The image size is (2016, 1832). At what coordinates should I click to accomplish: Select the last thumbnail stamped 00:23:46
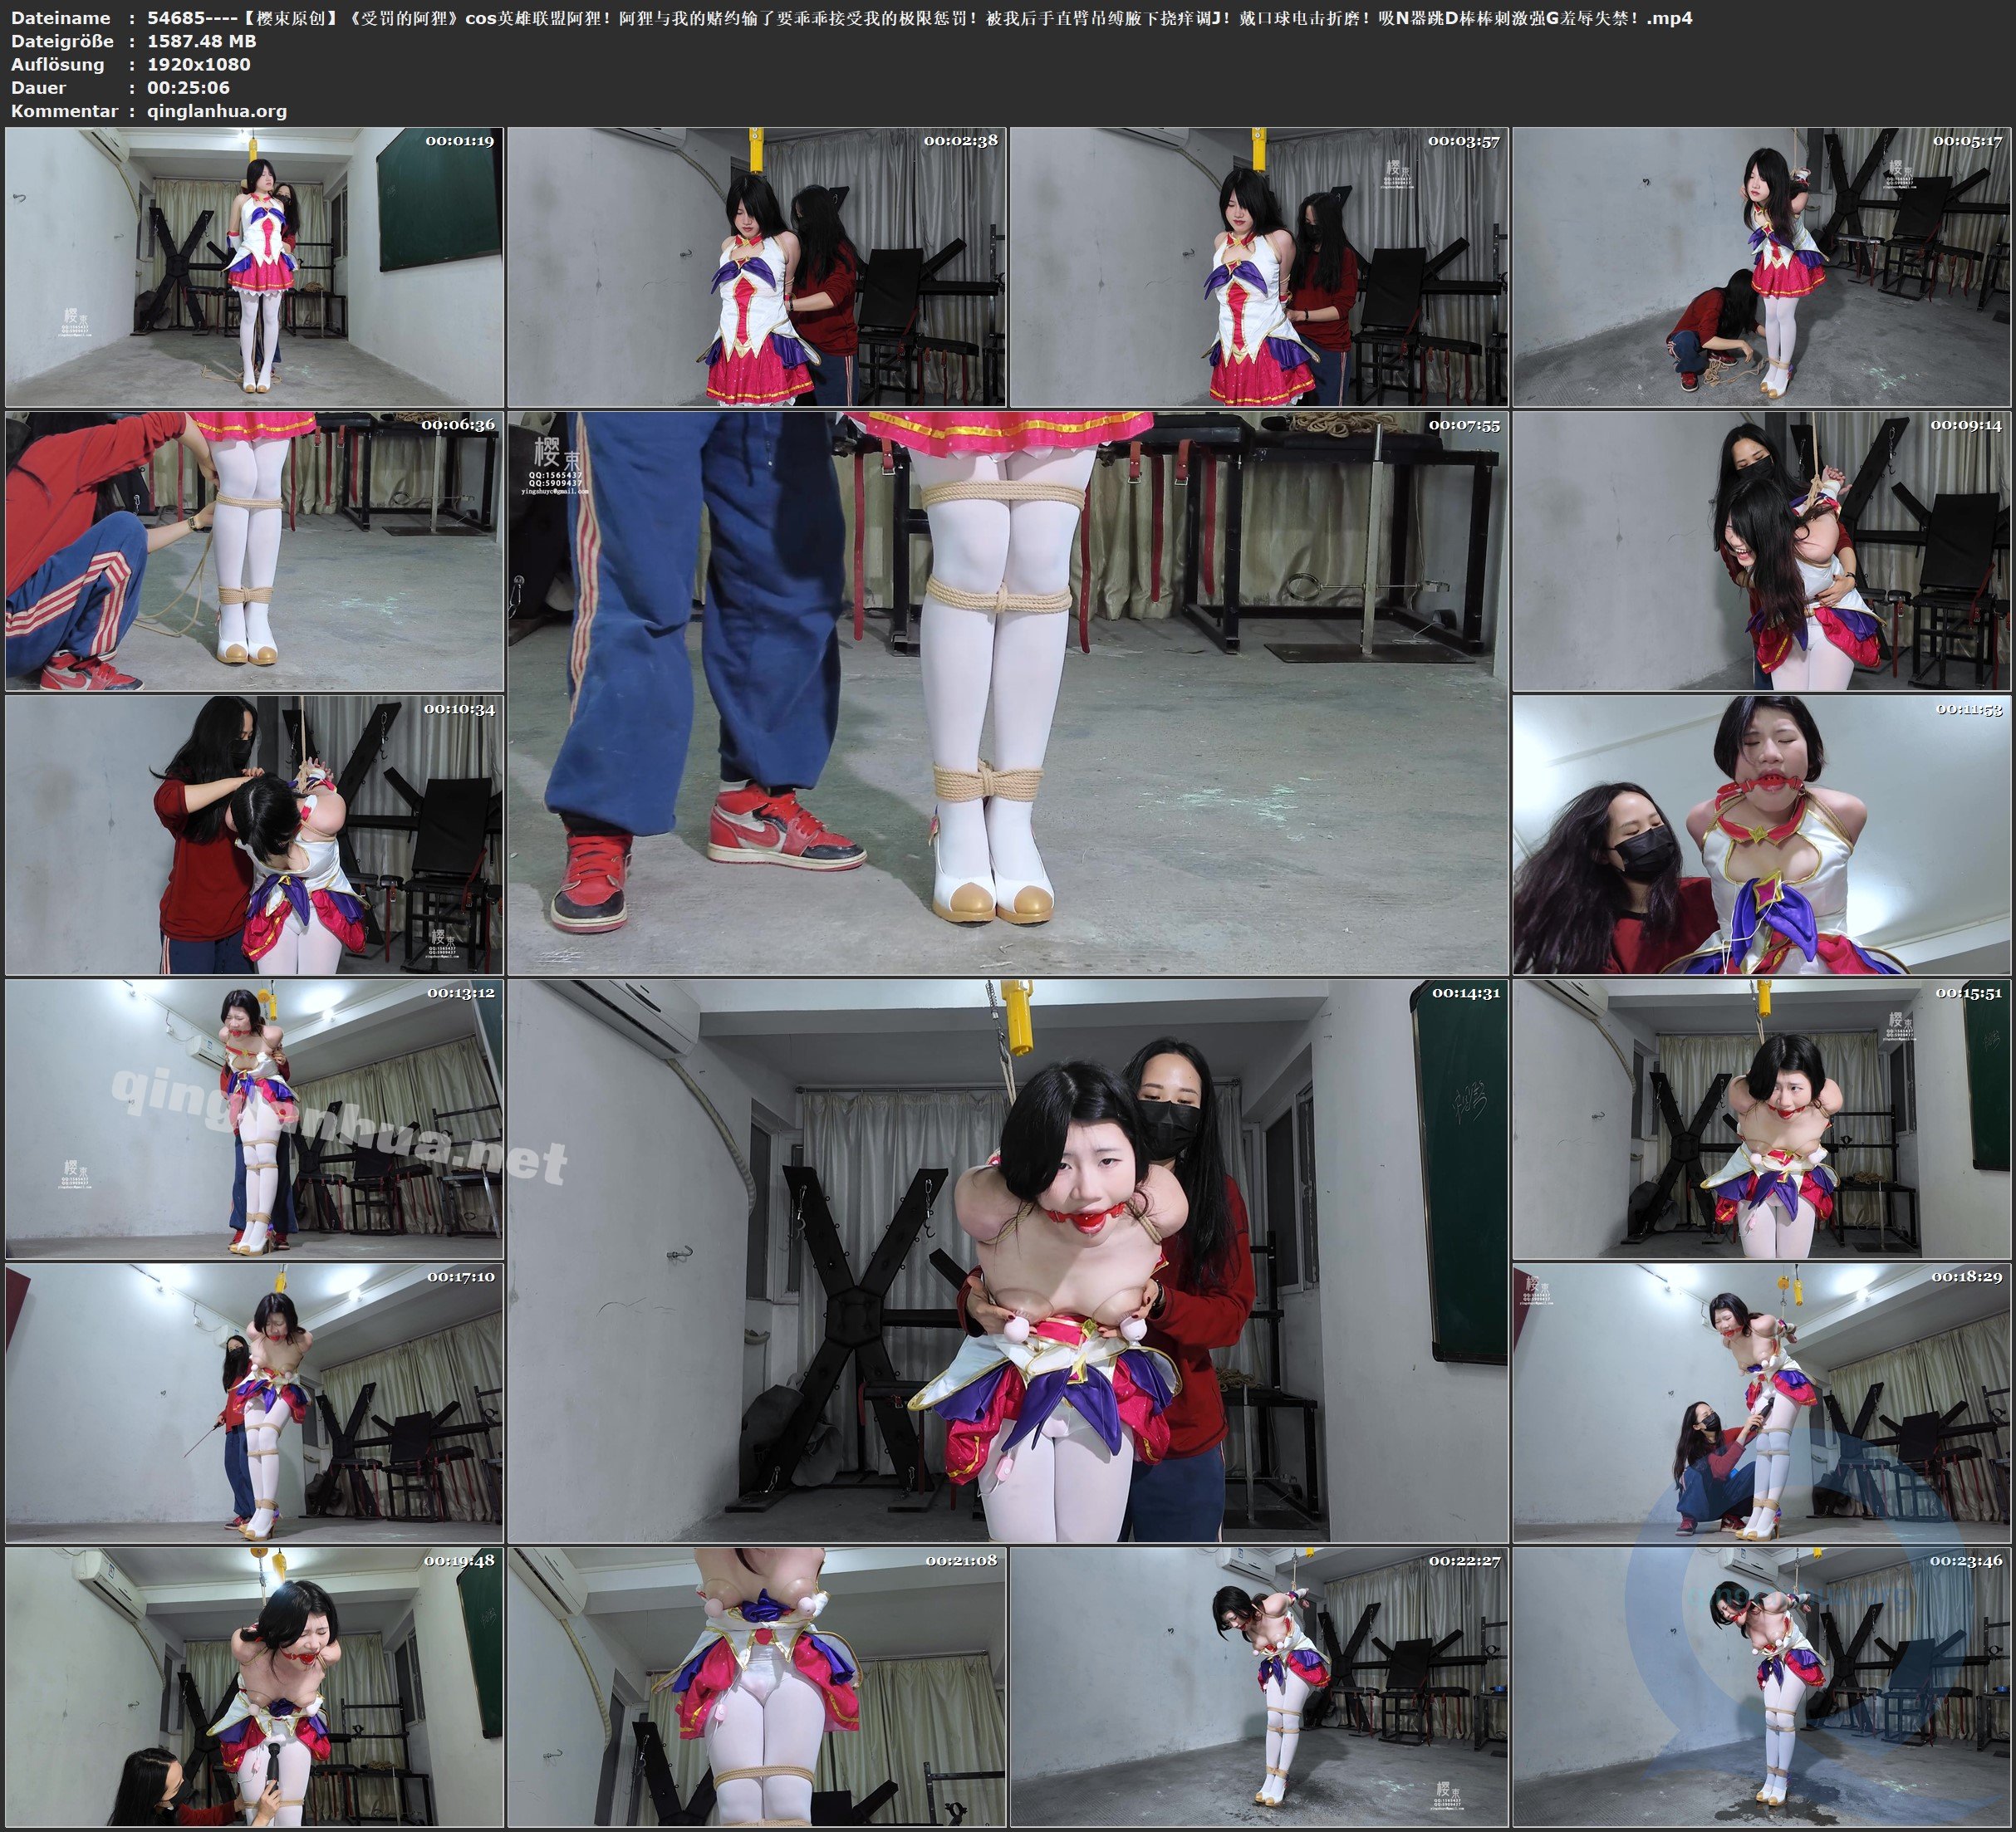(x=1762, y=1687)
